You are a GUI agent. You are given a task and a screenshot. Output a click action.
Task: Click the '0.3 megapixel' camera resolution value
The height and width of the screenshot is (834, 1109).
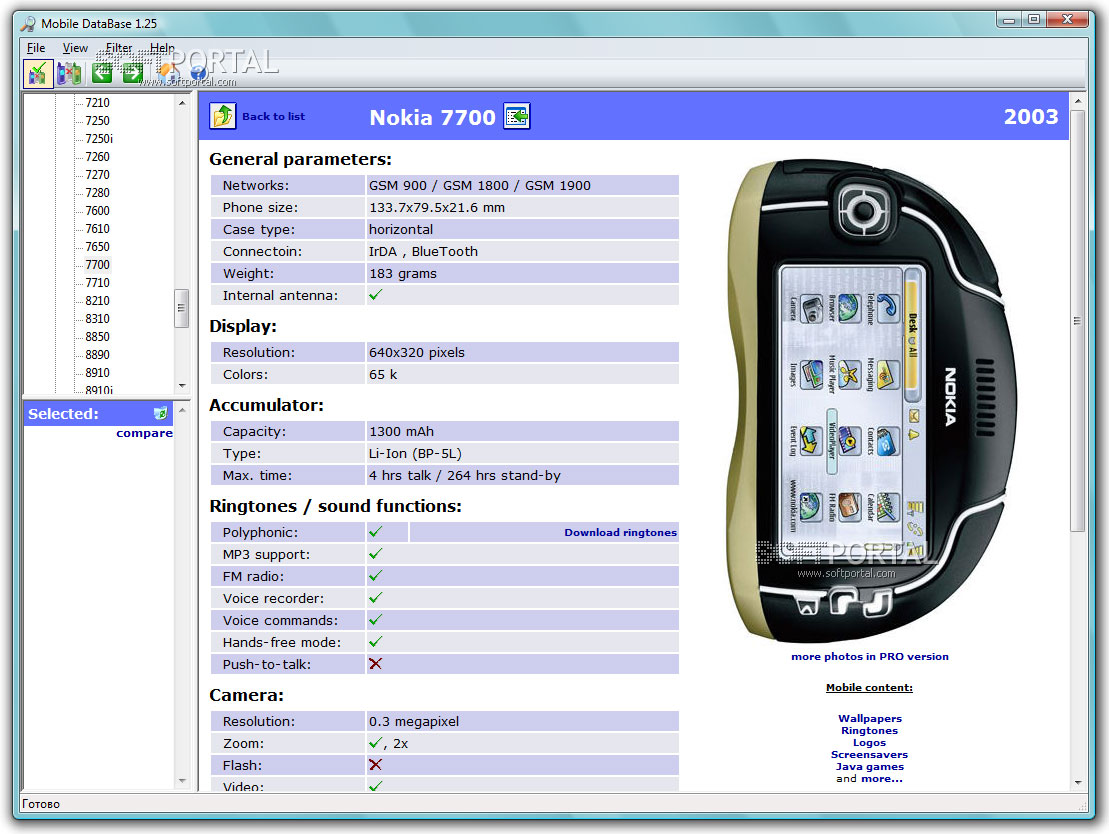414,721
